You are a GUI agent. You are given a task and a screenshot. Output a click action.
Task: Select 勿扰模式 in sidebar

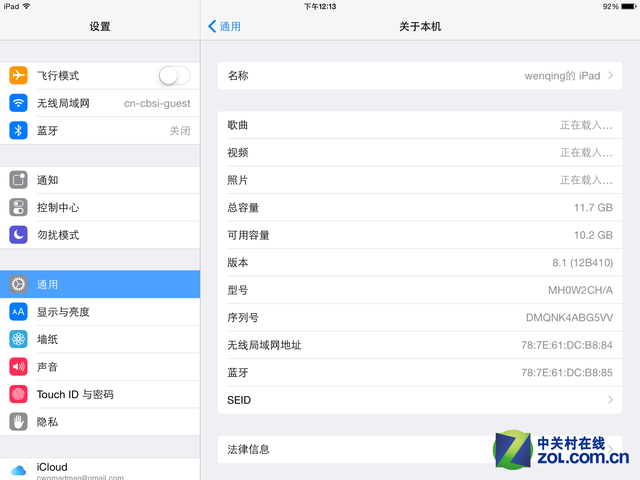[100, 235]
